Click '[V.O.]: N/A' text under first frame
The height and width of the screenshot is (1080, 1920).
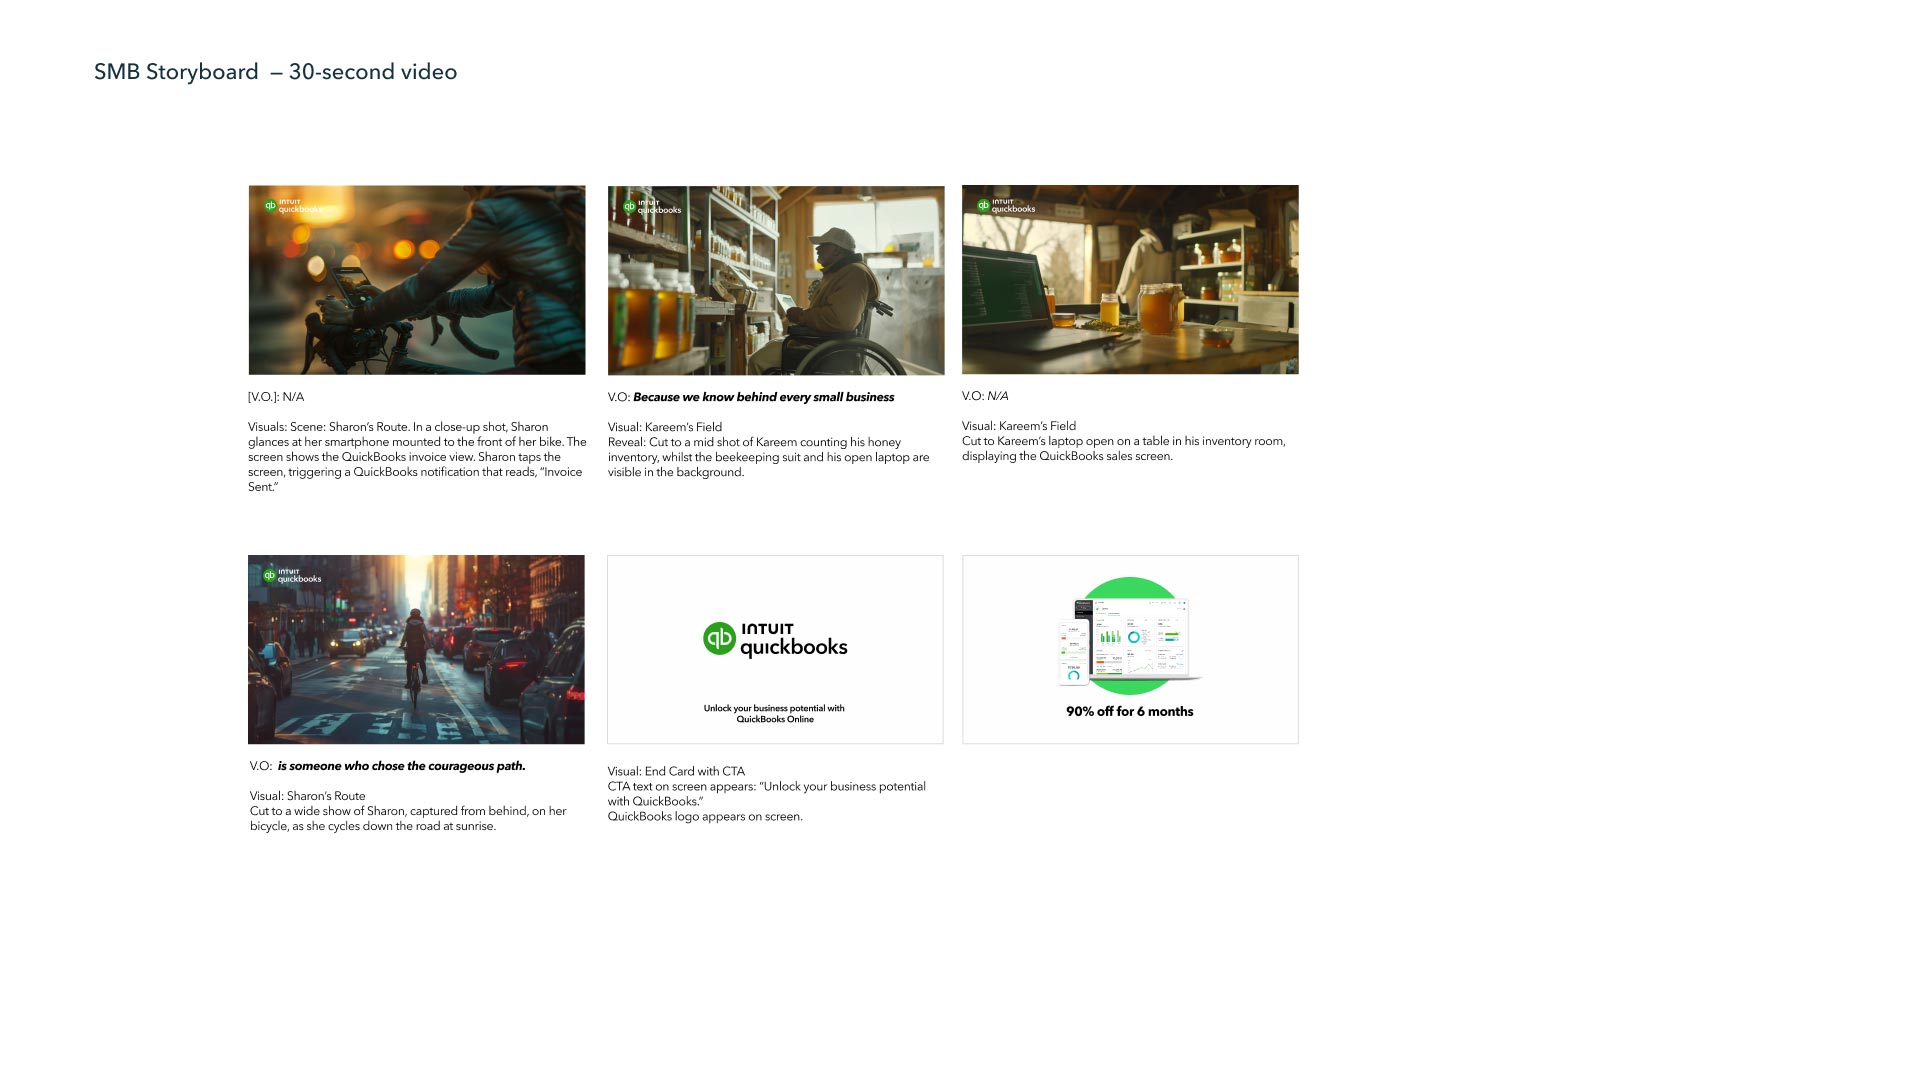(276, 397)
